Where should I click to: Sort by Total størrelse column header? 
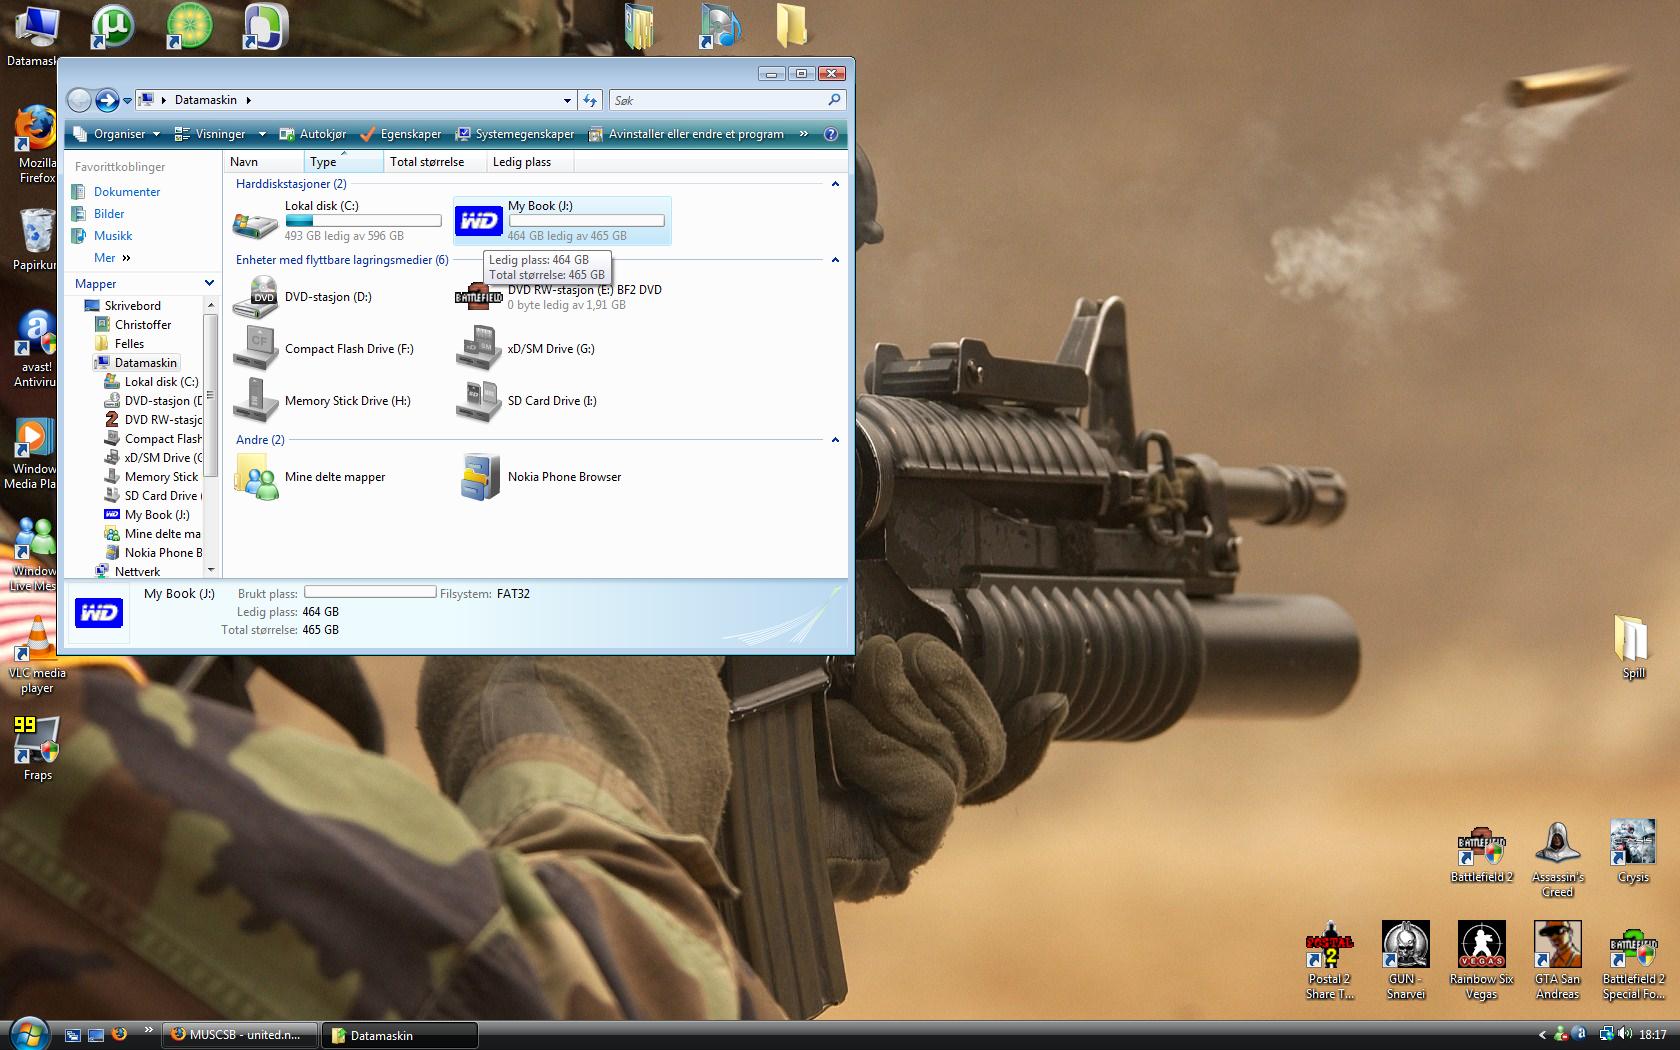[x=435, y=162]
